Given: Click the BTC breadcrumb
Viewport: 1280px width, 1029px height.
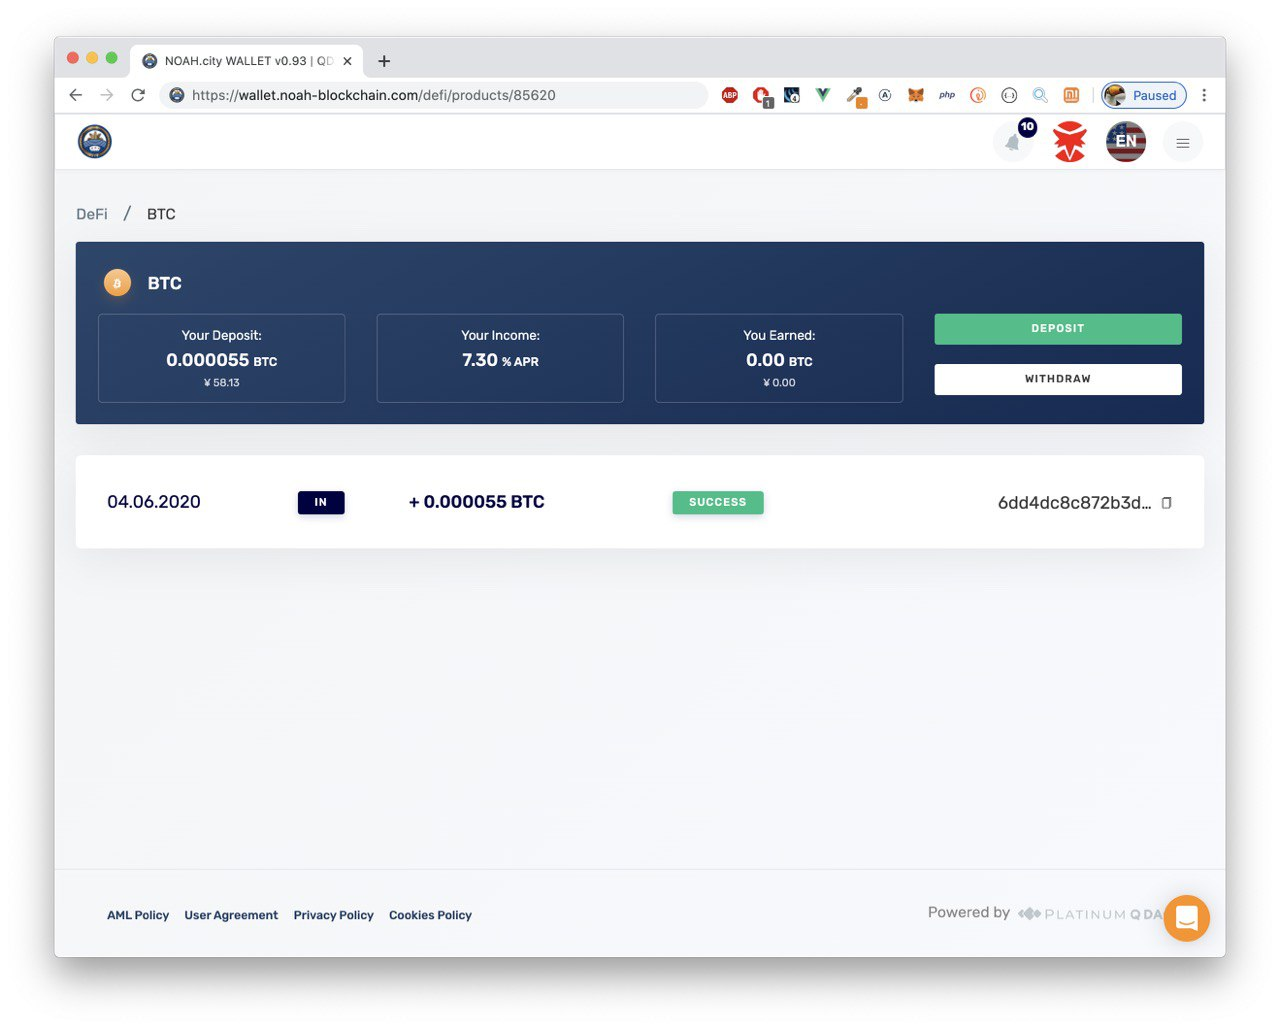Looking at the screenshot, I should 161,214.
